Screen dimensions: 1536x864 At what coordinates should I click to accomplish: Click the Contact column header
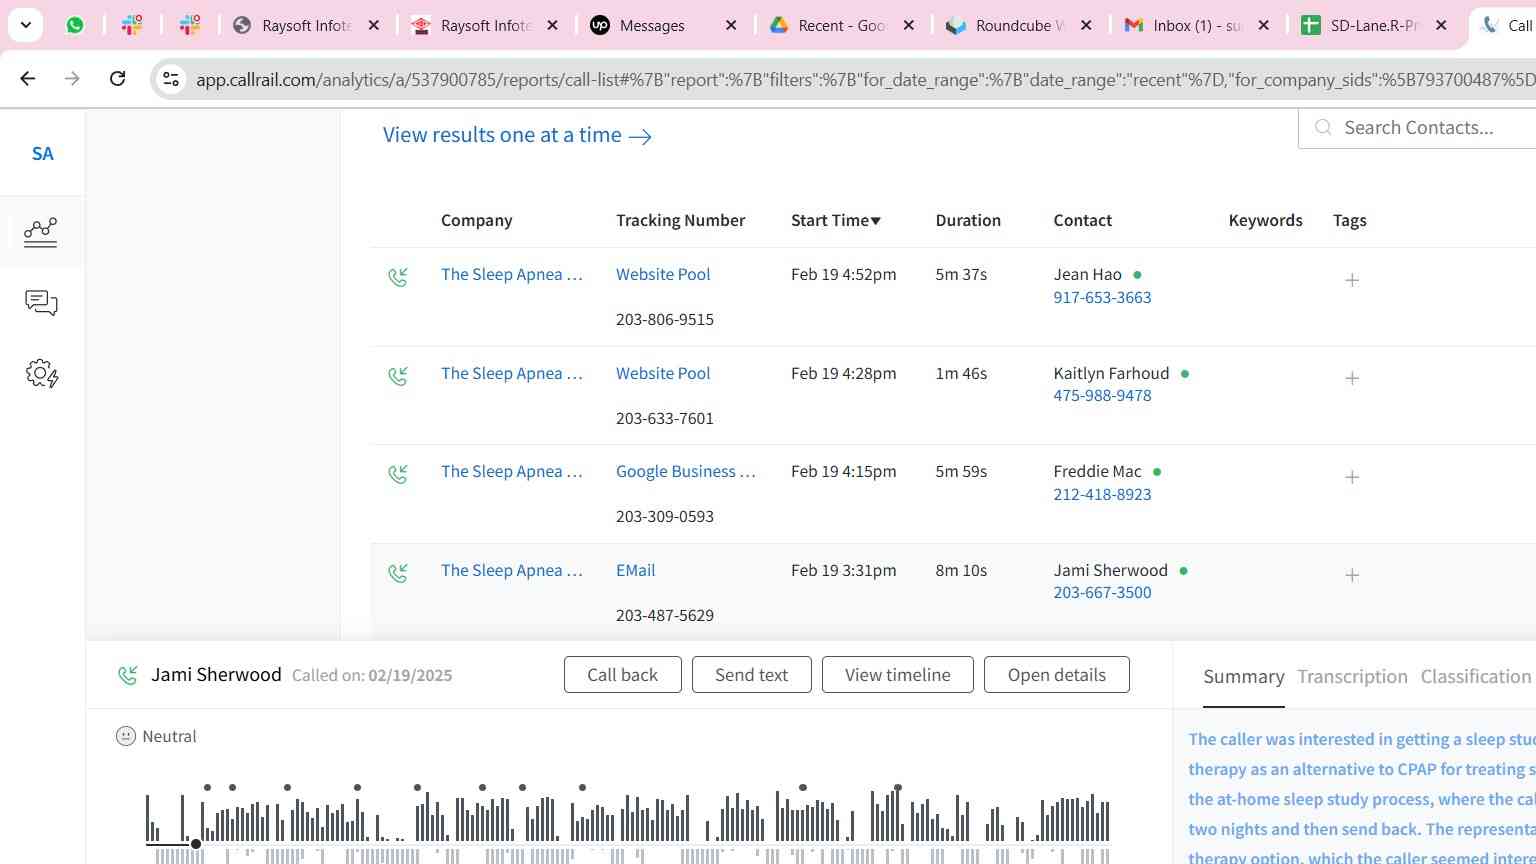coord(1082,220)
